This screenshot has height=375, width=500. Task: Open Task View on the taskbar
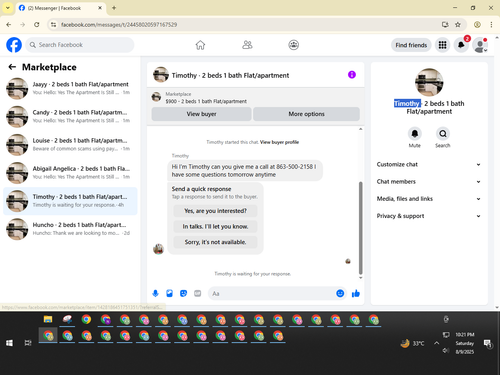pyautogui.click(x=28, y=343)
